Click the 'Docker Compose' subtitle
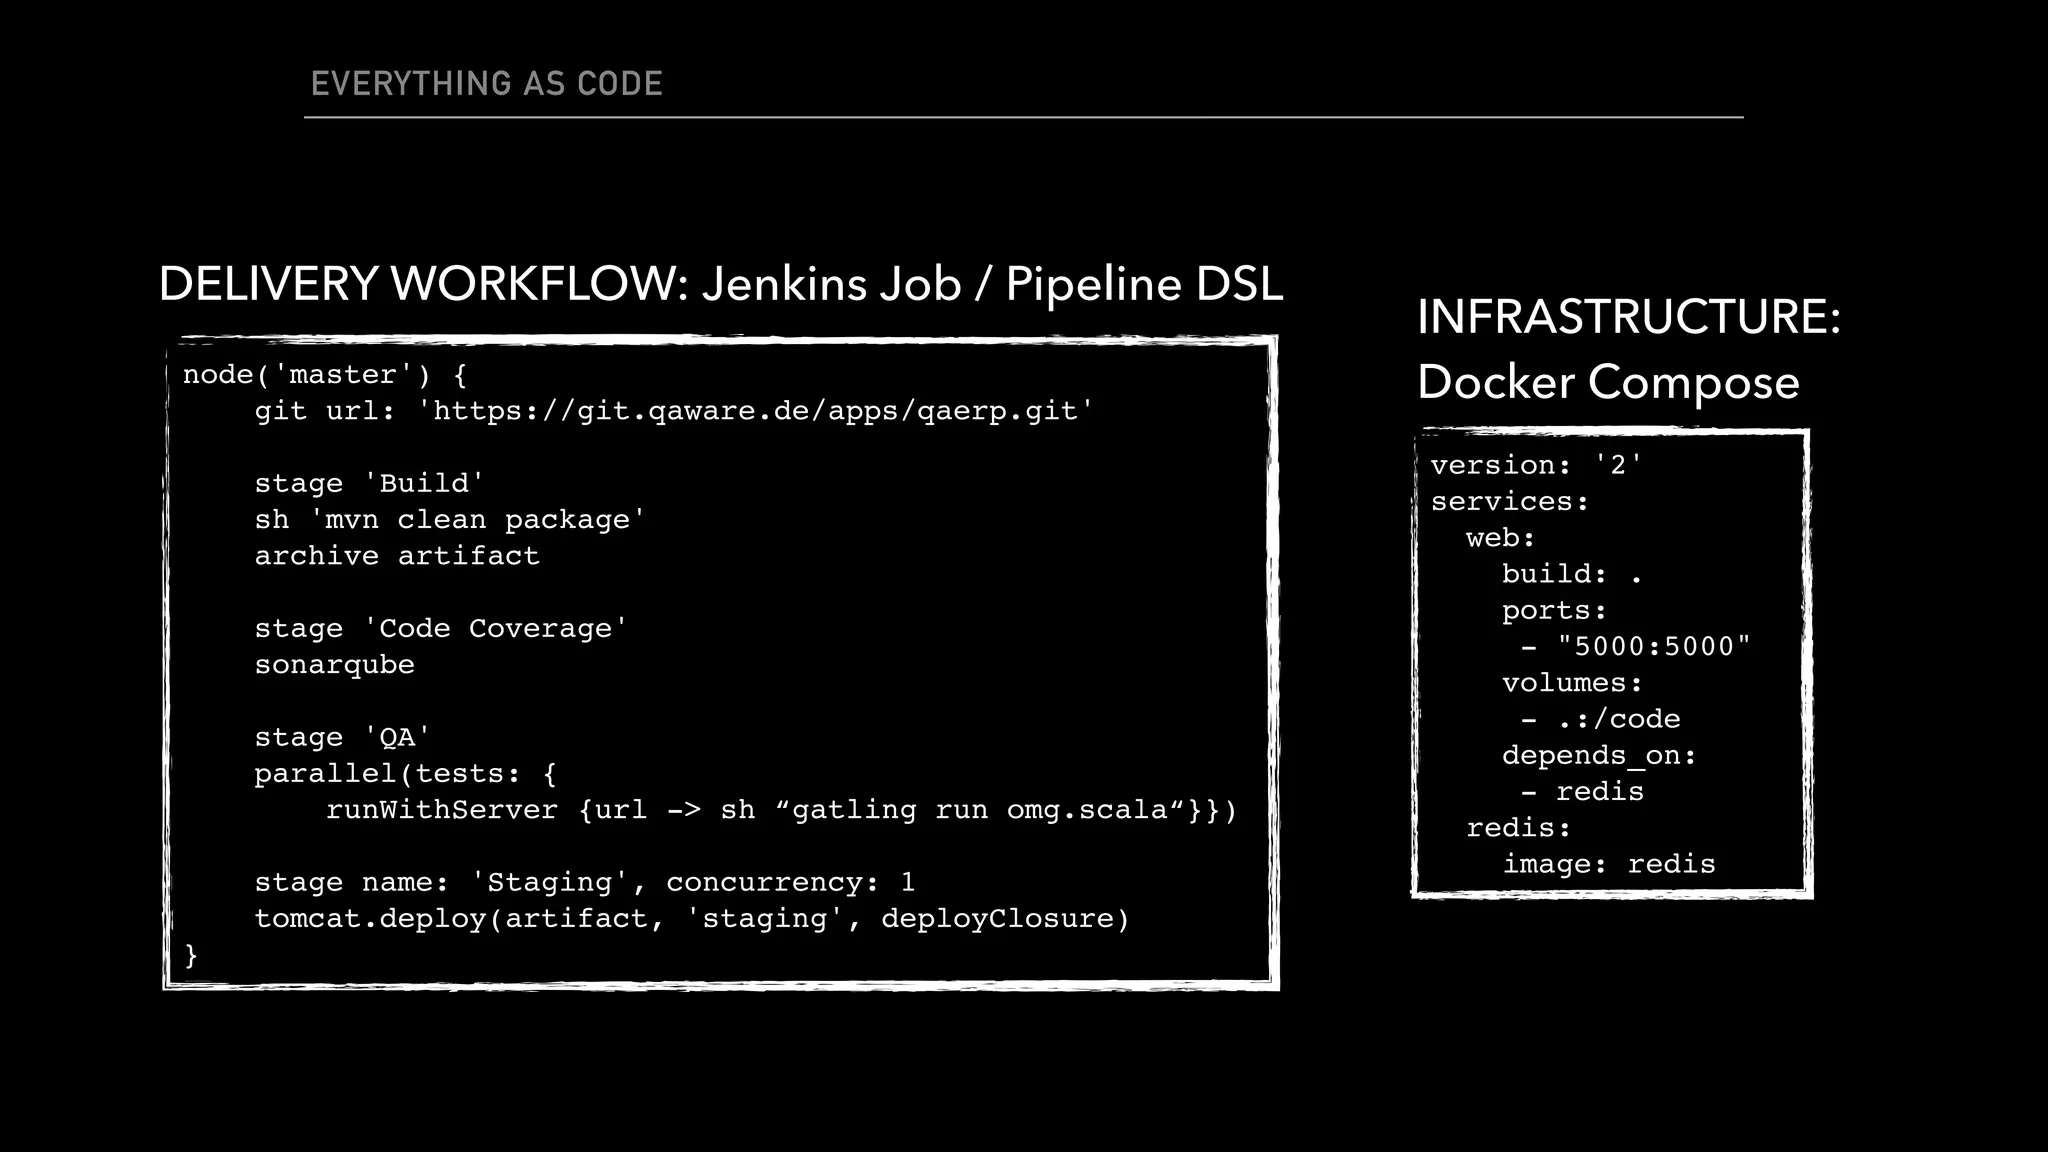 click(x=1608, y=383)
